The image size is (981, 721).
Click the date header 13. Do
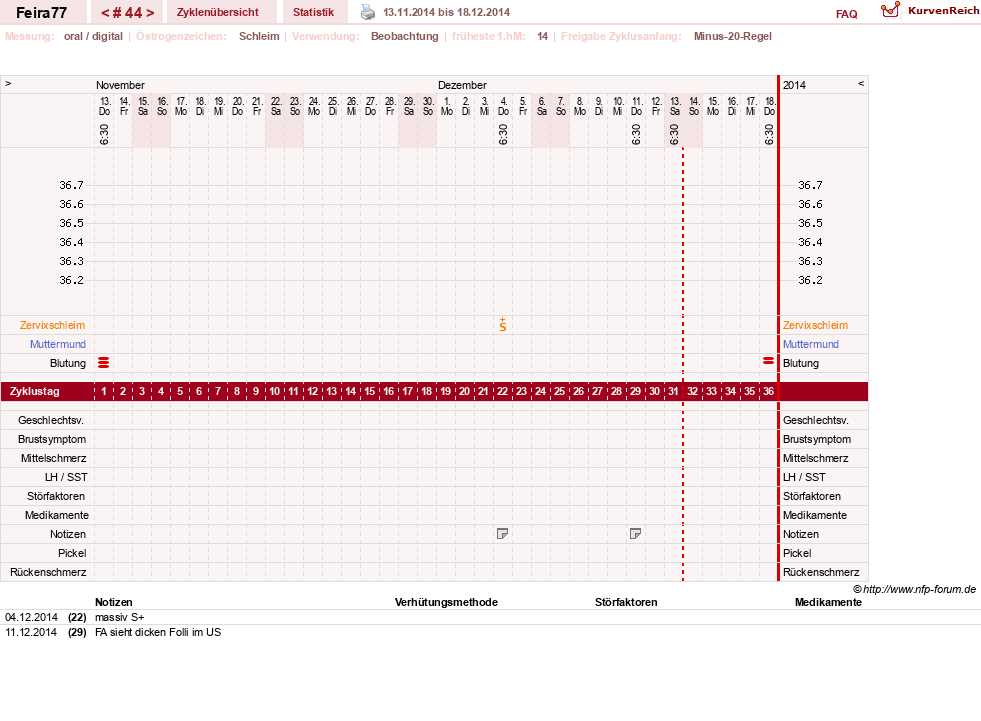point(104,106)
